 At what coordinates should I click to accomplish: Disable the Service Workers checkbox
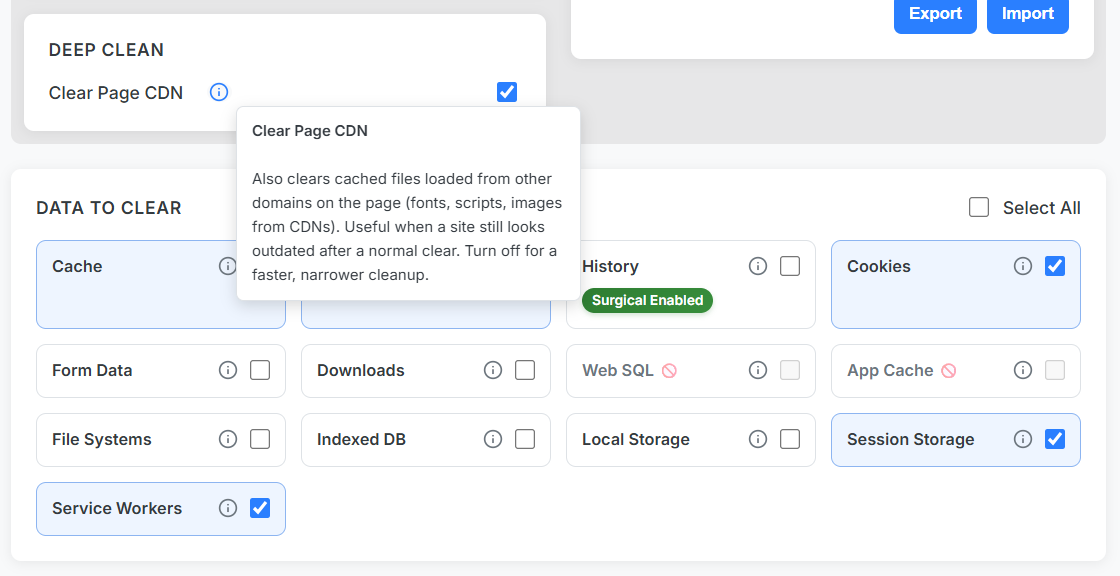260,508
